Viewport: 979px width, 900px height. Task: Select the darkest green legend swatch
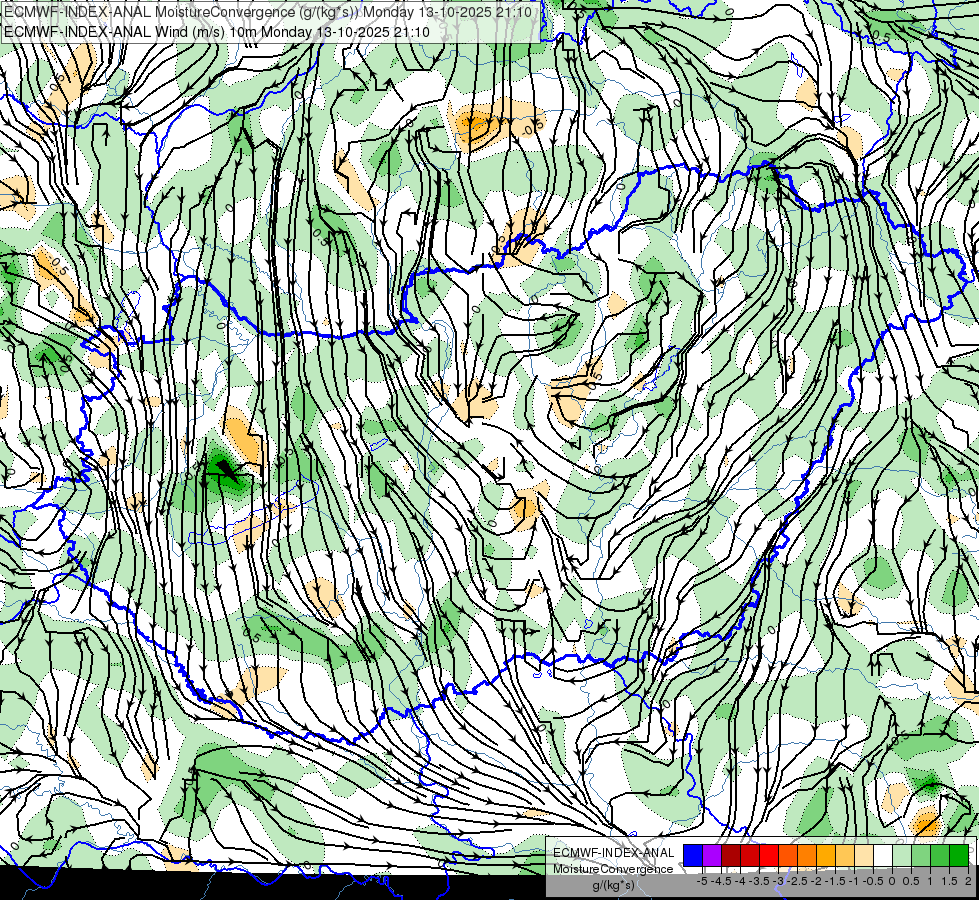[x=959, y=855]
